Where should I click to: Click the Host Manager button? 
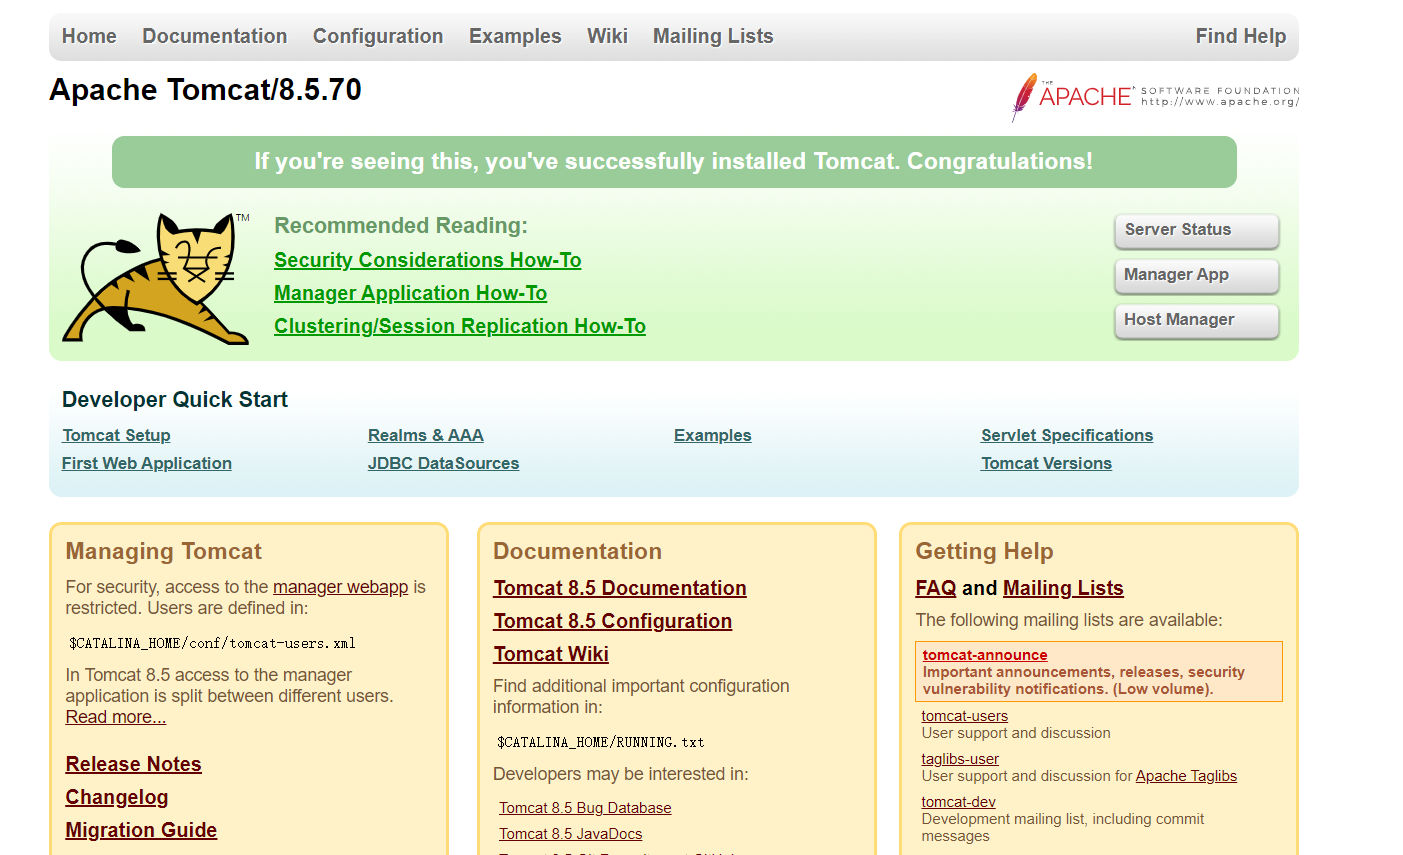click(x=1197, y=320)
